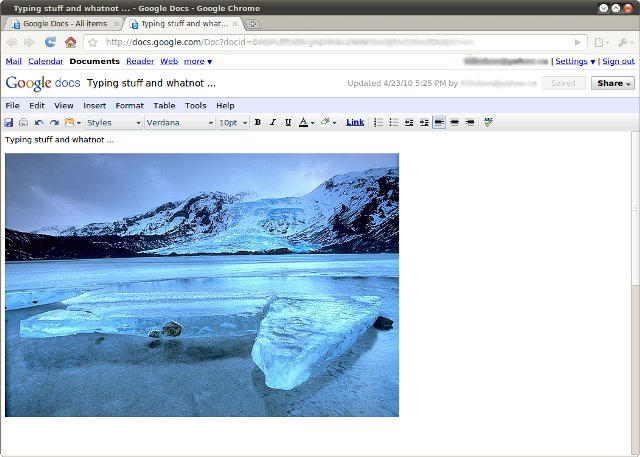Image resolution: width=640 pixels, height=457 pixels.
Task: Open the Table menu
Action: point(164,106)
